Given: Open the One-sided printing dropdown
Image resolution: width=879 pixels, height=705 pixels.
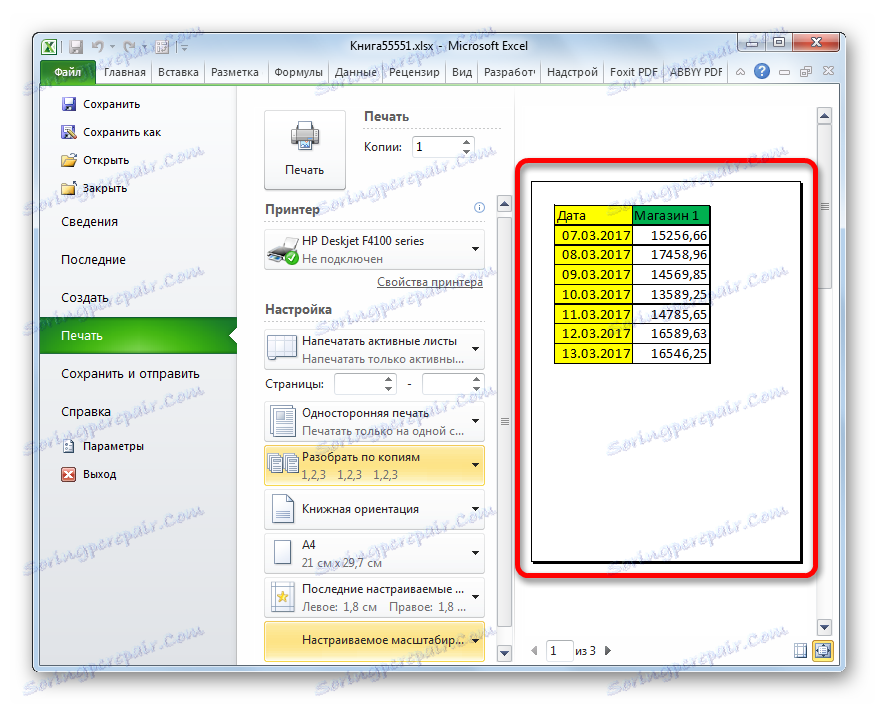Looking at the screenshot, I should 374,421.
